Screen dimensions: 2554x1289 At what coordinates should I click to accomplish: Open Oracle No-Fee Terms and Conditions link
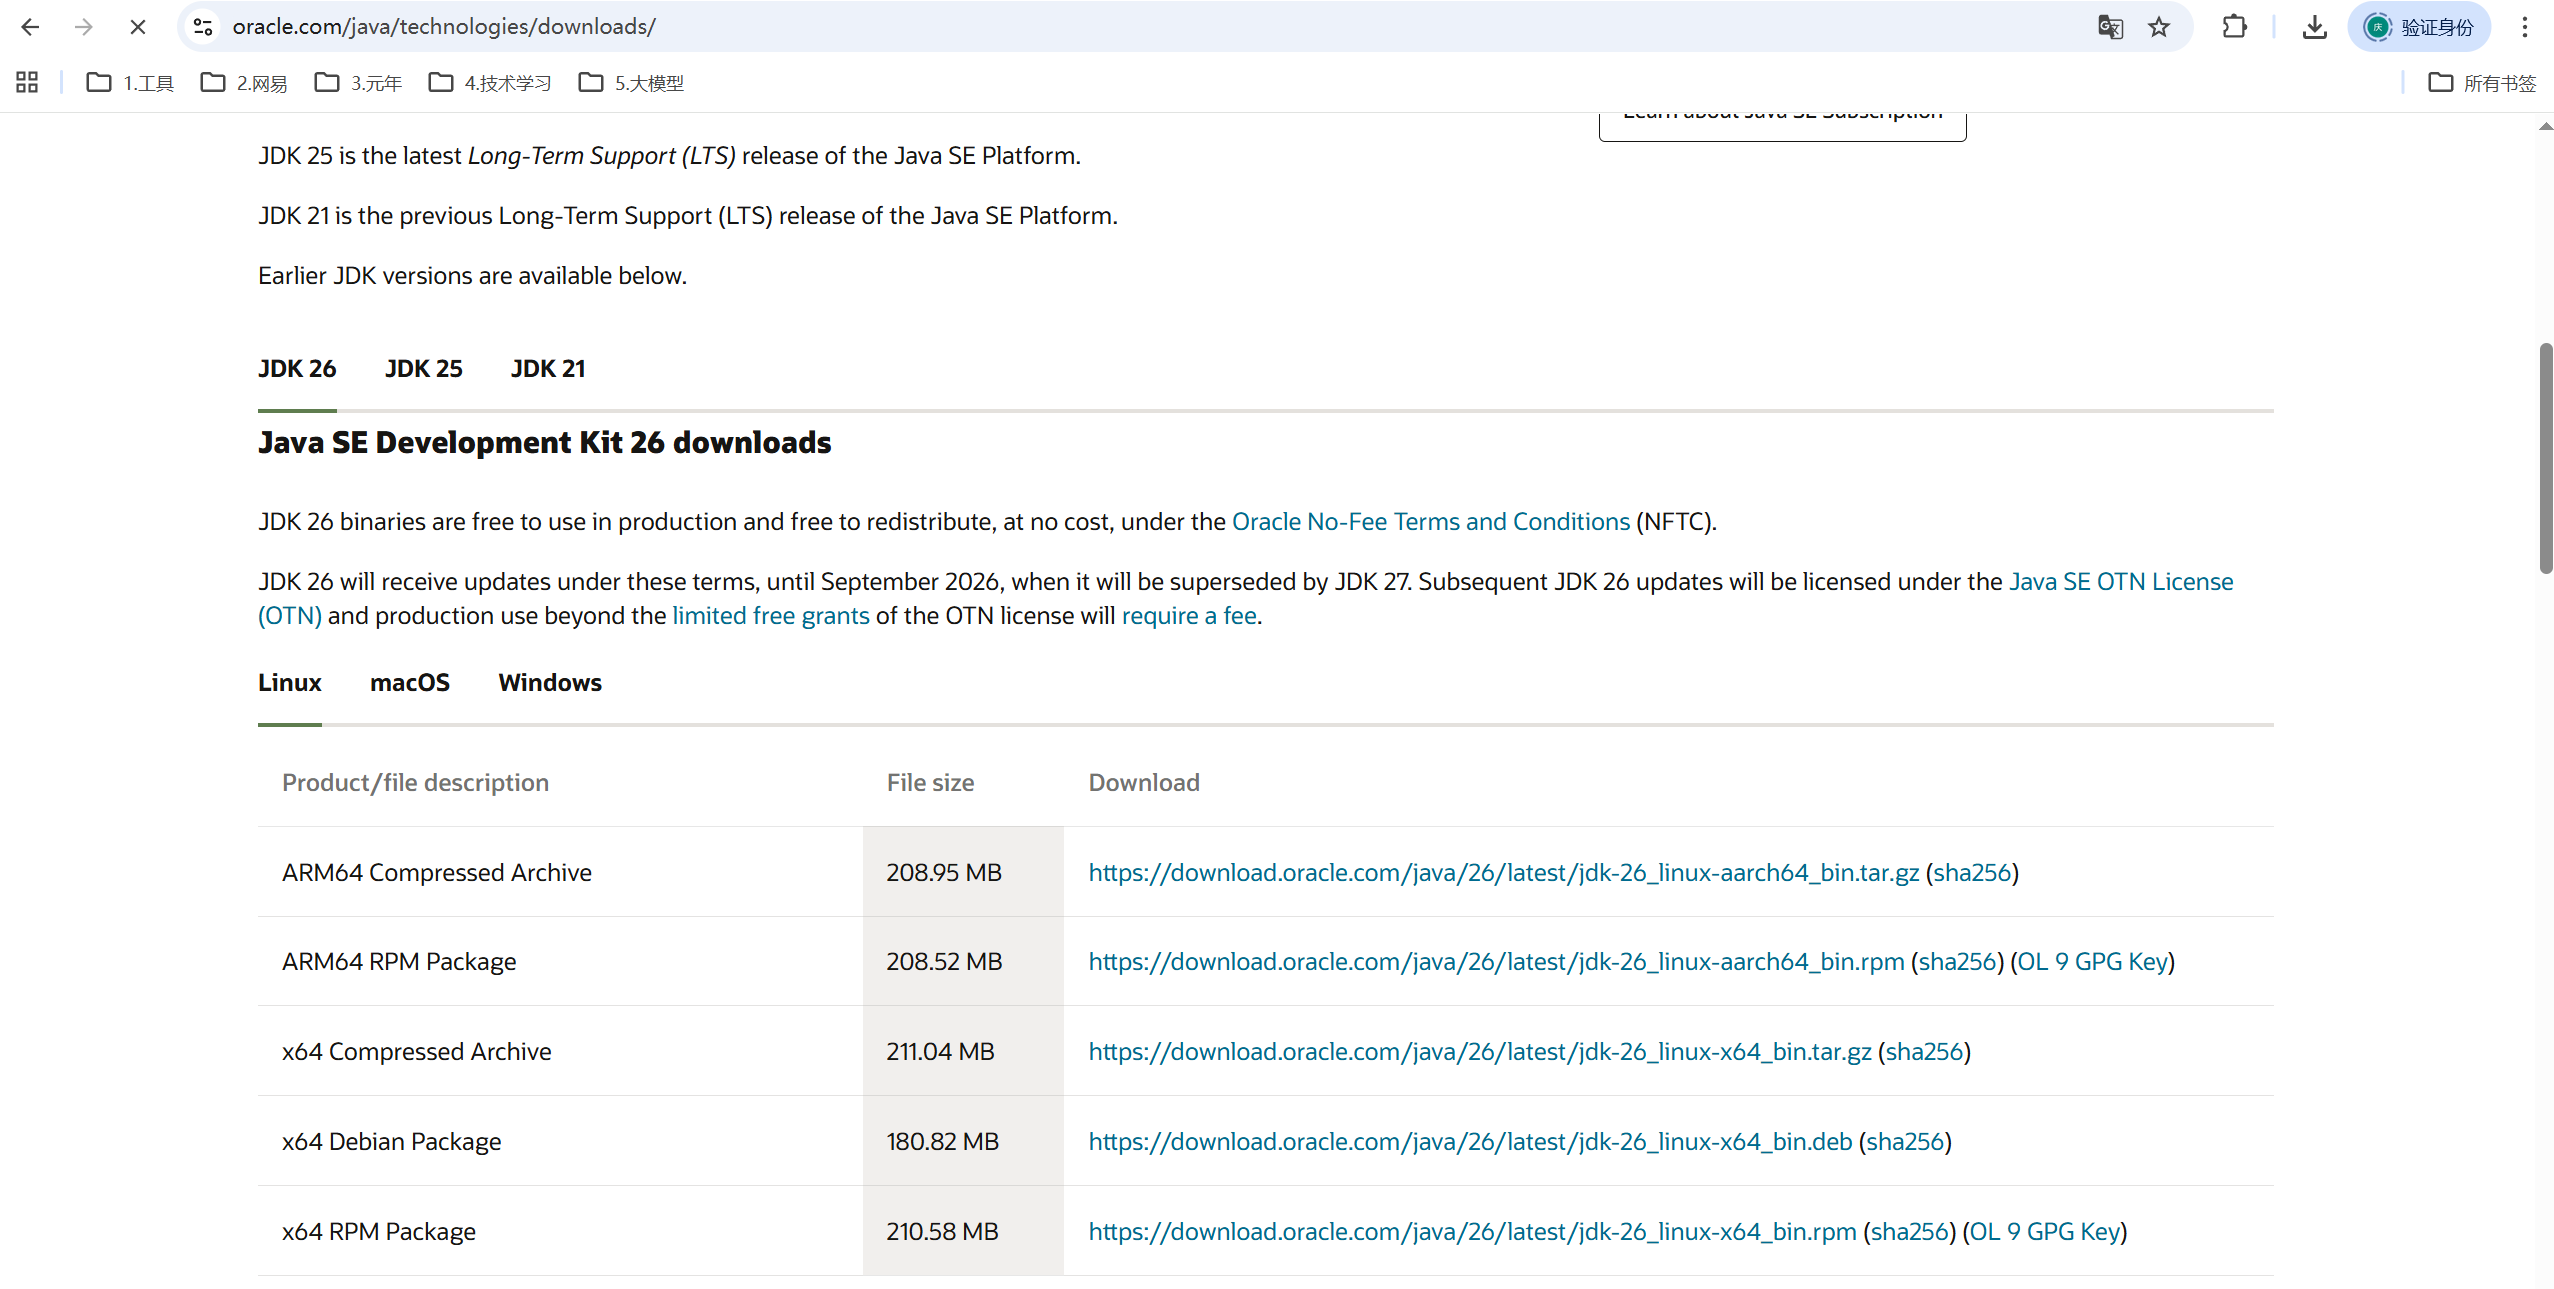pos(1430,522)
